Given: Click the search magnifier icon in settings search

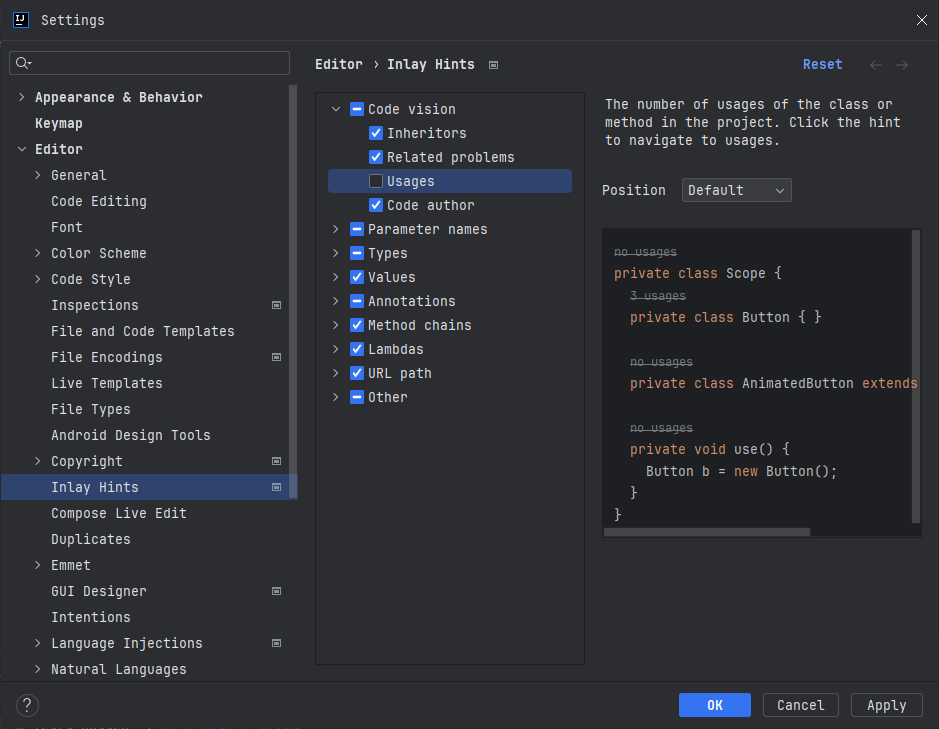Looking at the screenshot, I should pyautogui.click(x=23, y=63).
